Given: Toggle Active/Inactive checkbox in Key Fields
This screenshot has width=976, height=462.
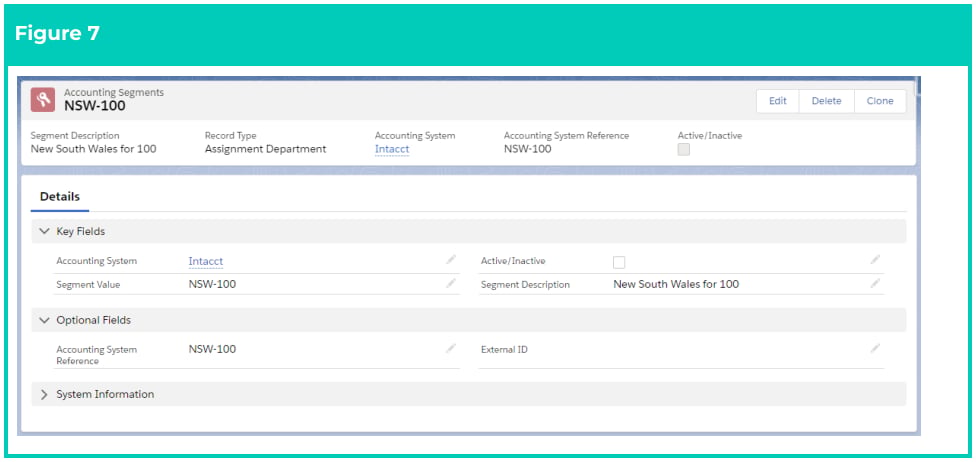Looking at the screenshot, I should (x=619, y=262).
